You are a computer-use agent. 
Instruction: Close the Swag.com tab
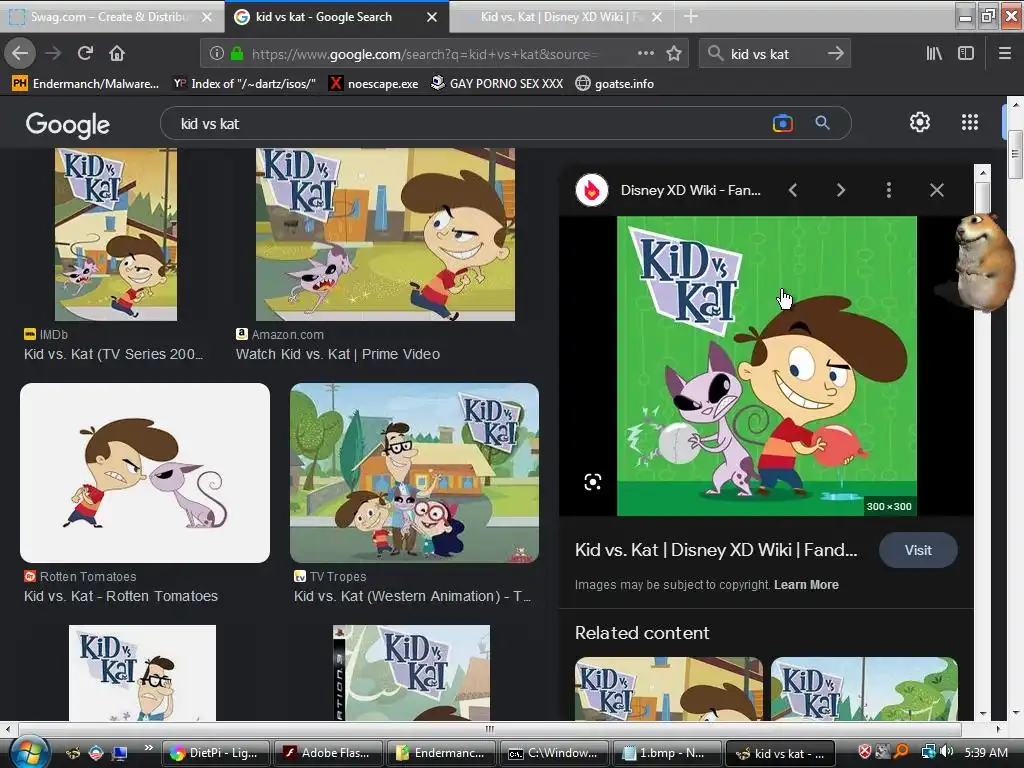point(206,17)
